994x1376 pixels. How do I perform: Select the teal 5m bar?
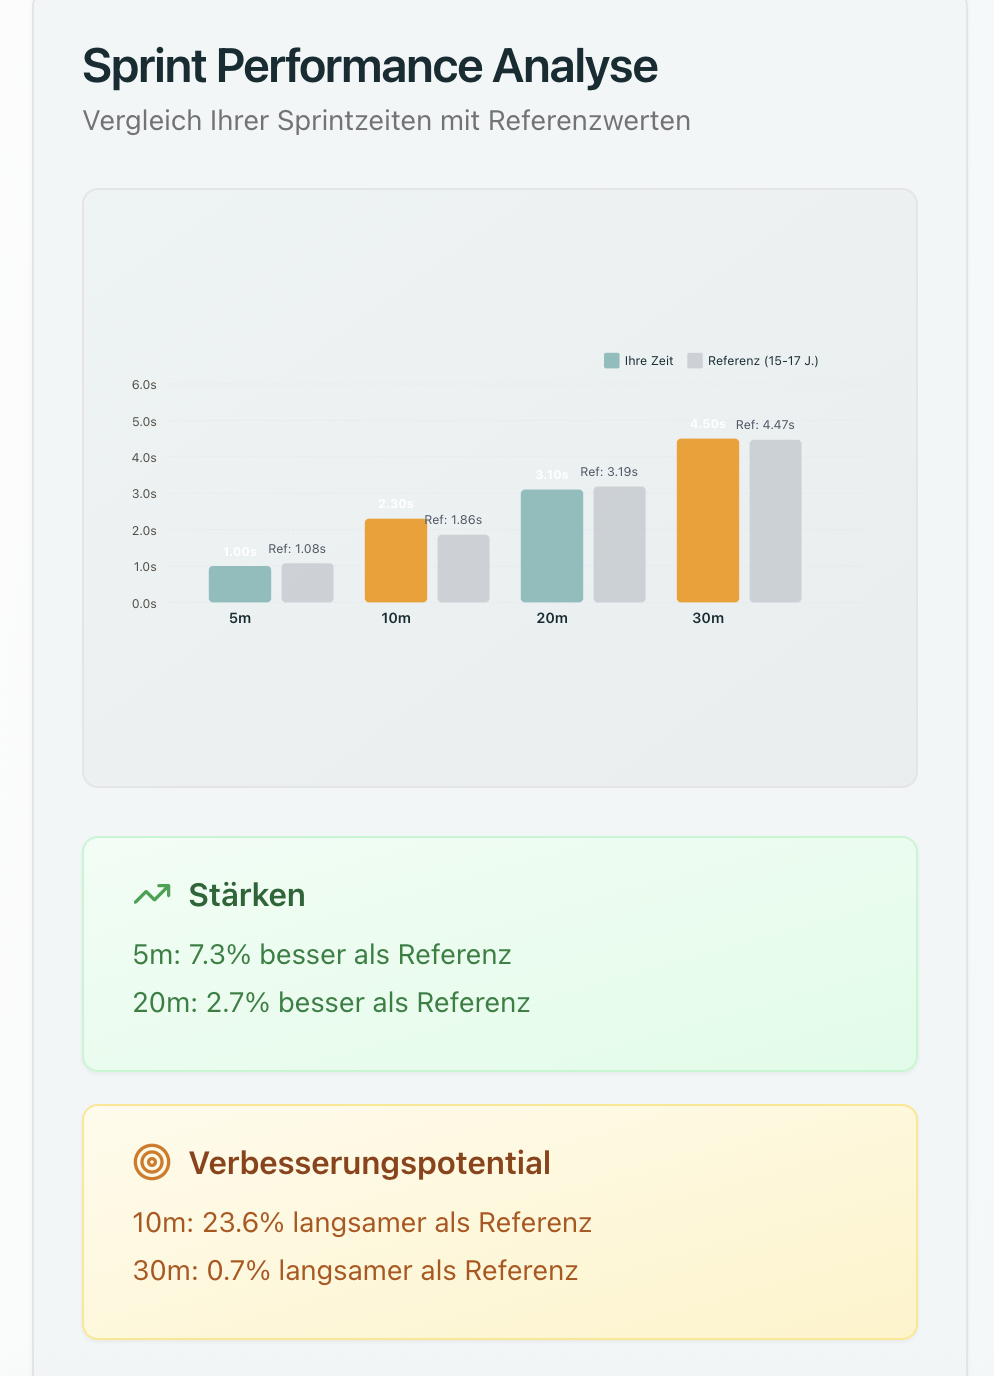240,584
